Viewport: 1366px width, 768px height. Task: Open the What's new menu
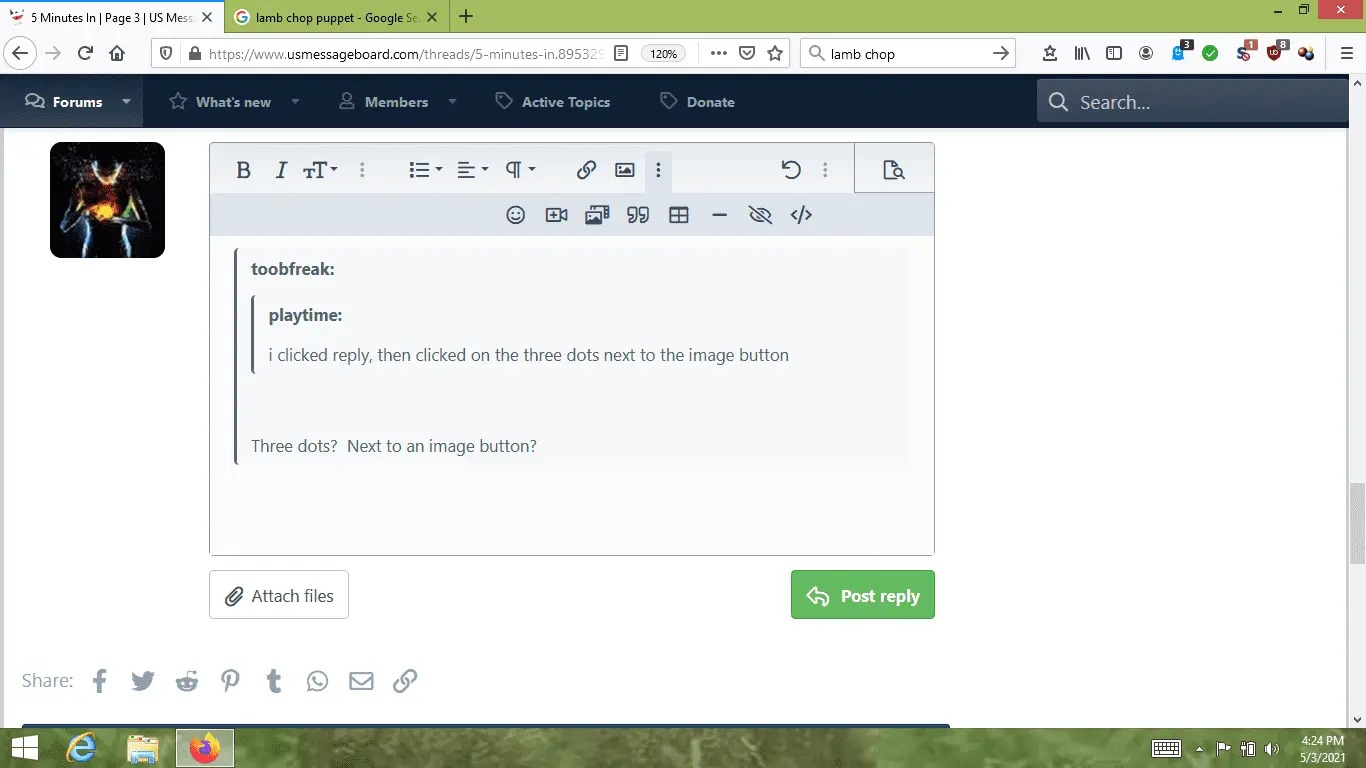pyautogui.click(x=233, y=102)
